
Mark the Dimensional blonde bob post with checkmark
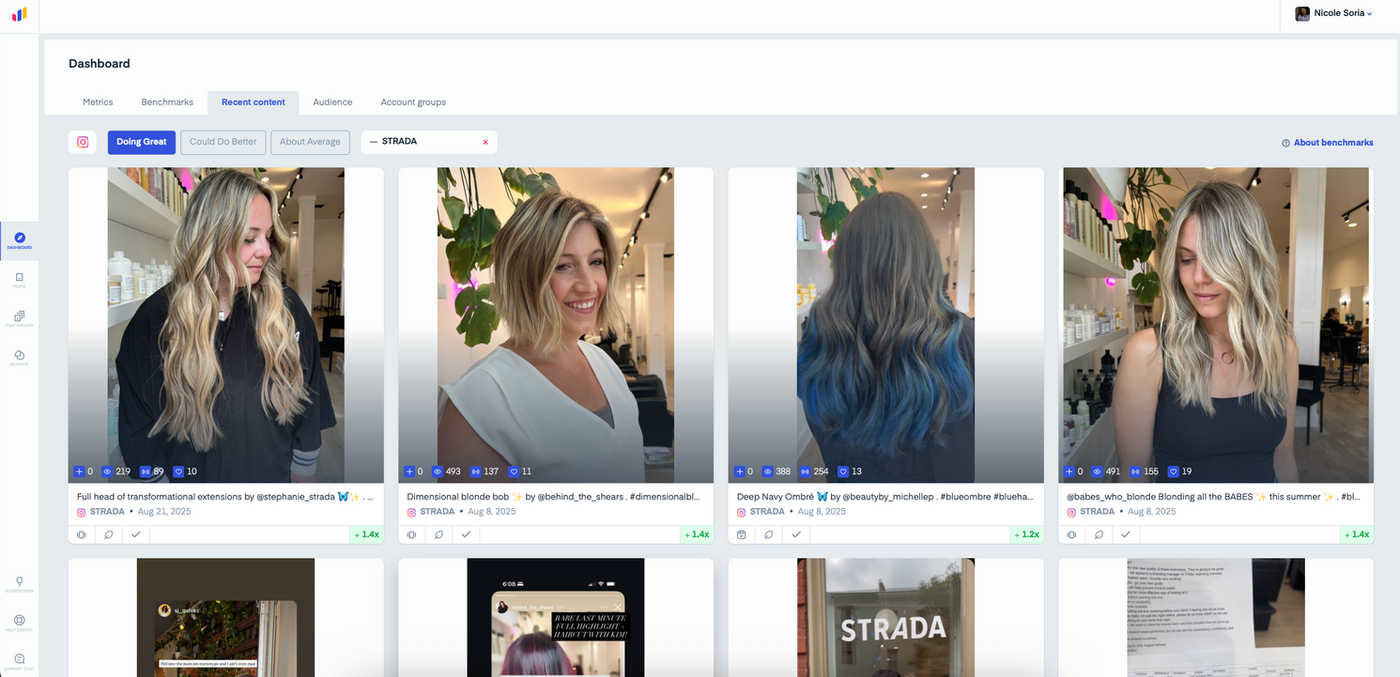(466, 535)
